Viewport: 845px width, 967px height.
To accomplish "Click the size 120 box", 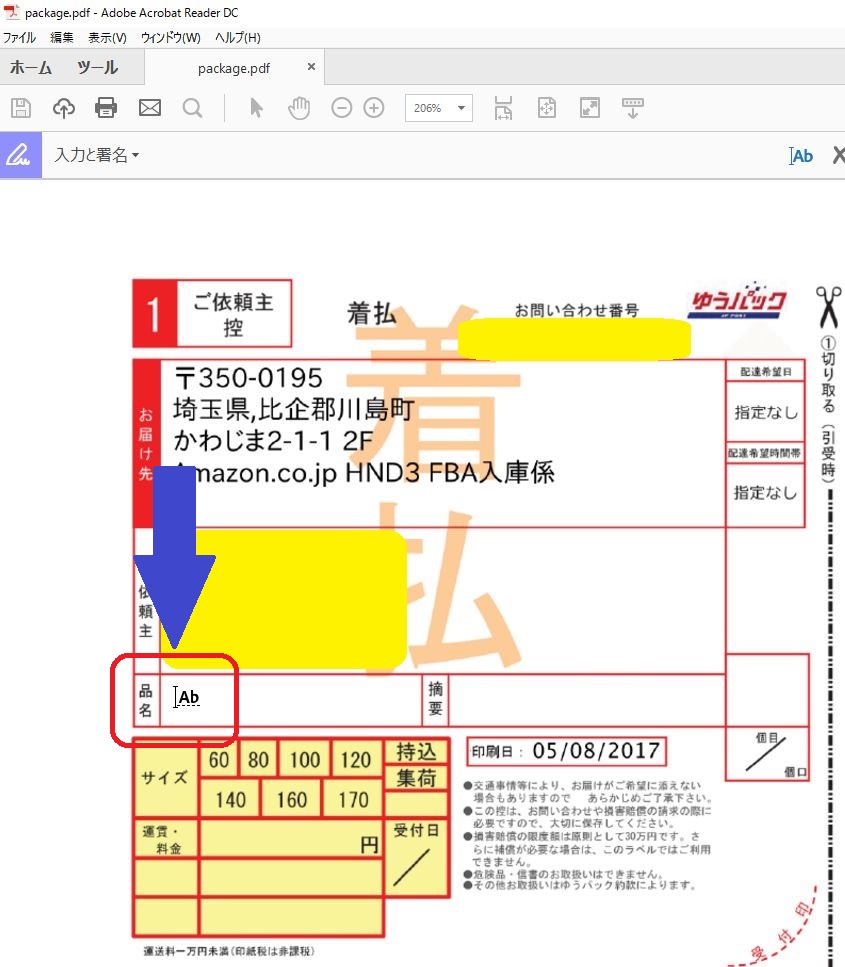I will point(356,760).
